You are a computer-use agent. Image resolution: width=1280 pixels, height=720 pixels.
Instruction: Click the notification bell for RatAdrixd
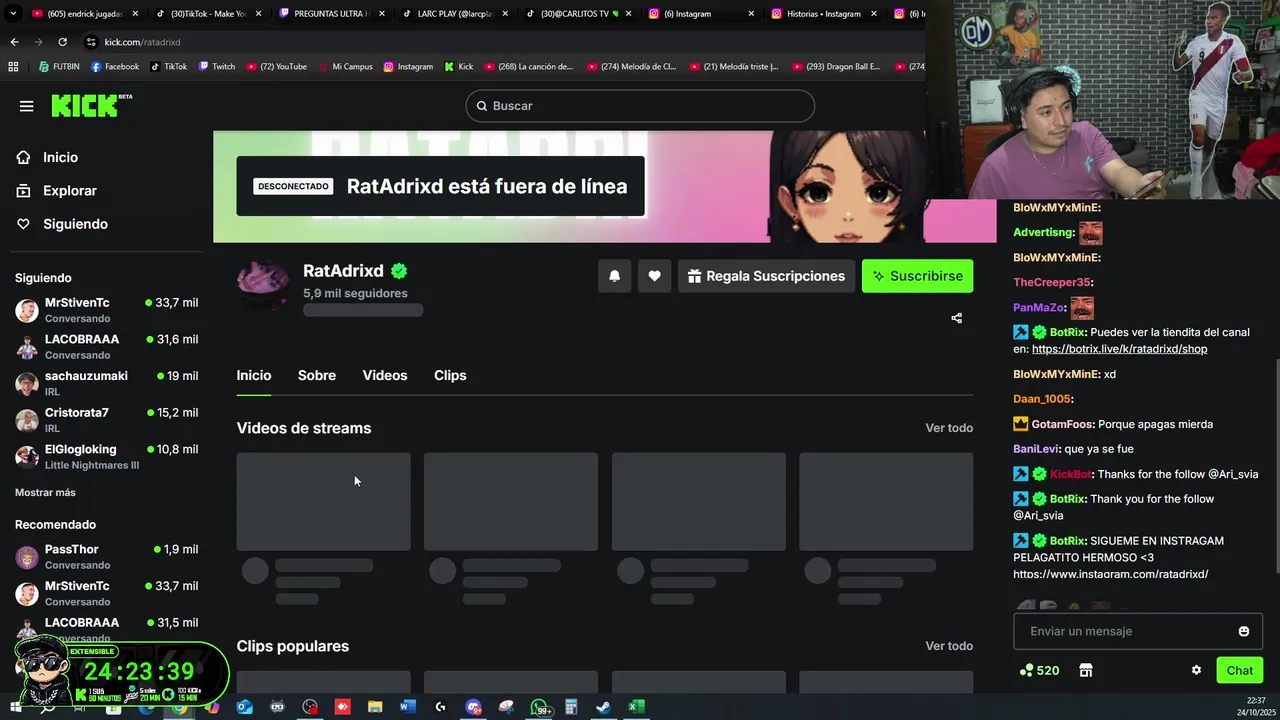[x=615, y=276]
